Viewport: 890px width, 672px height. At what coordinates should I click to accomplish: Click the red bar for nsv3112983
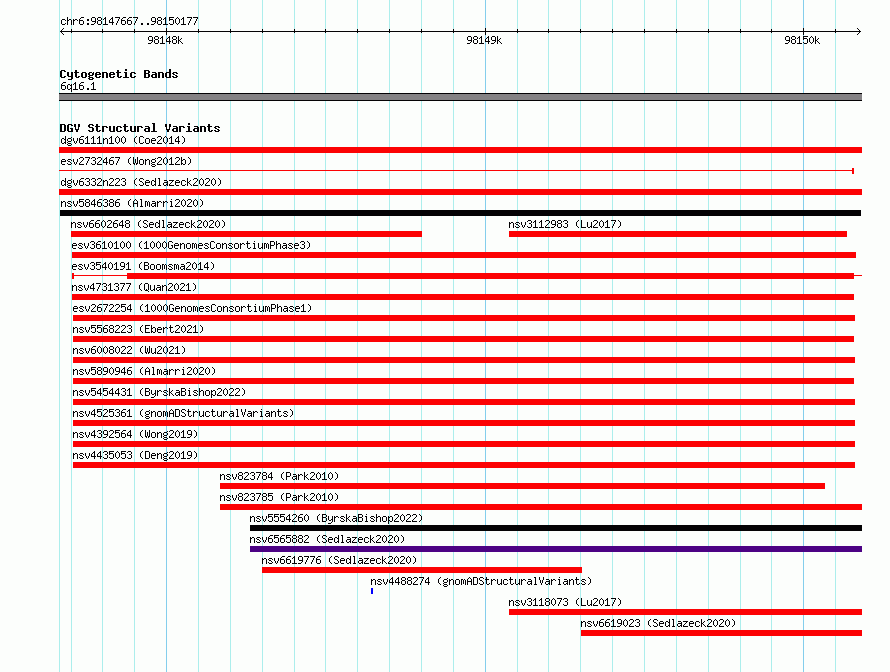tap(678, 234)
